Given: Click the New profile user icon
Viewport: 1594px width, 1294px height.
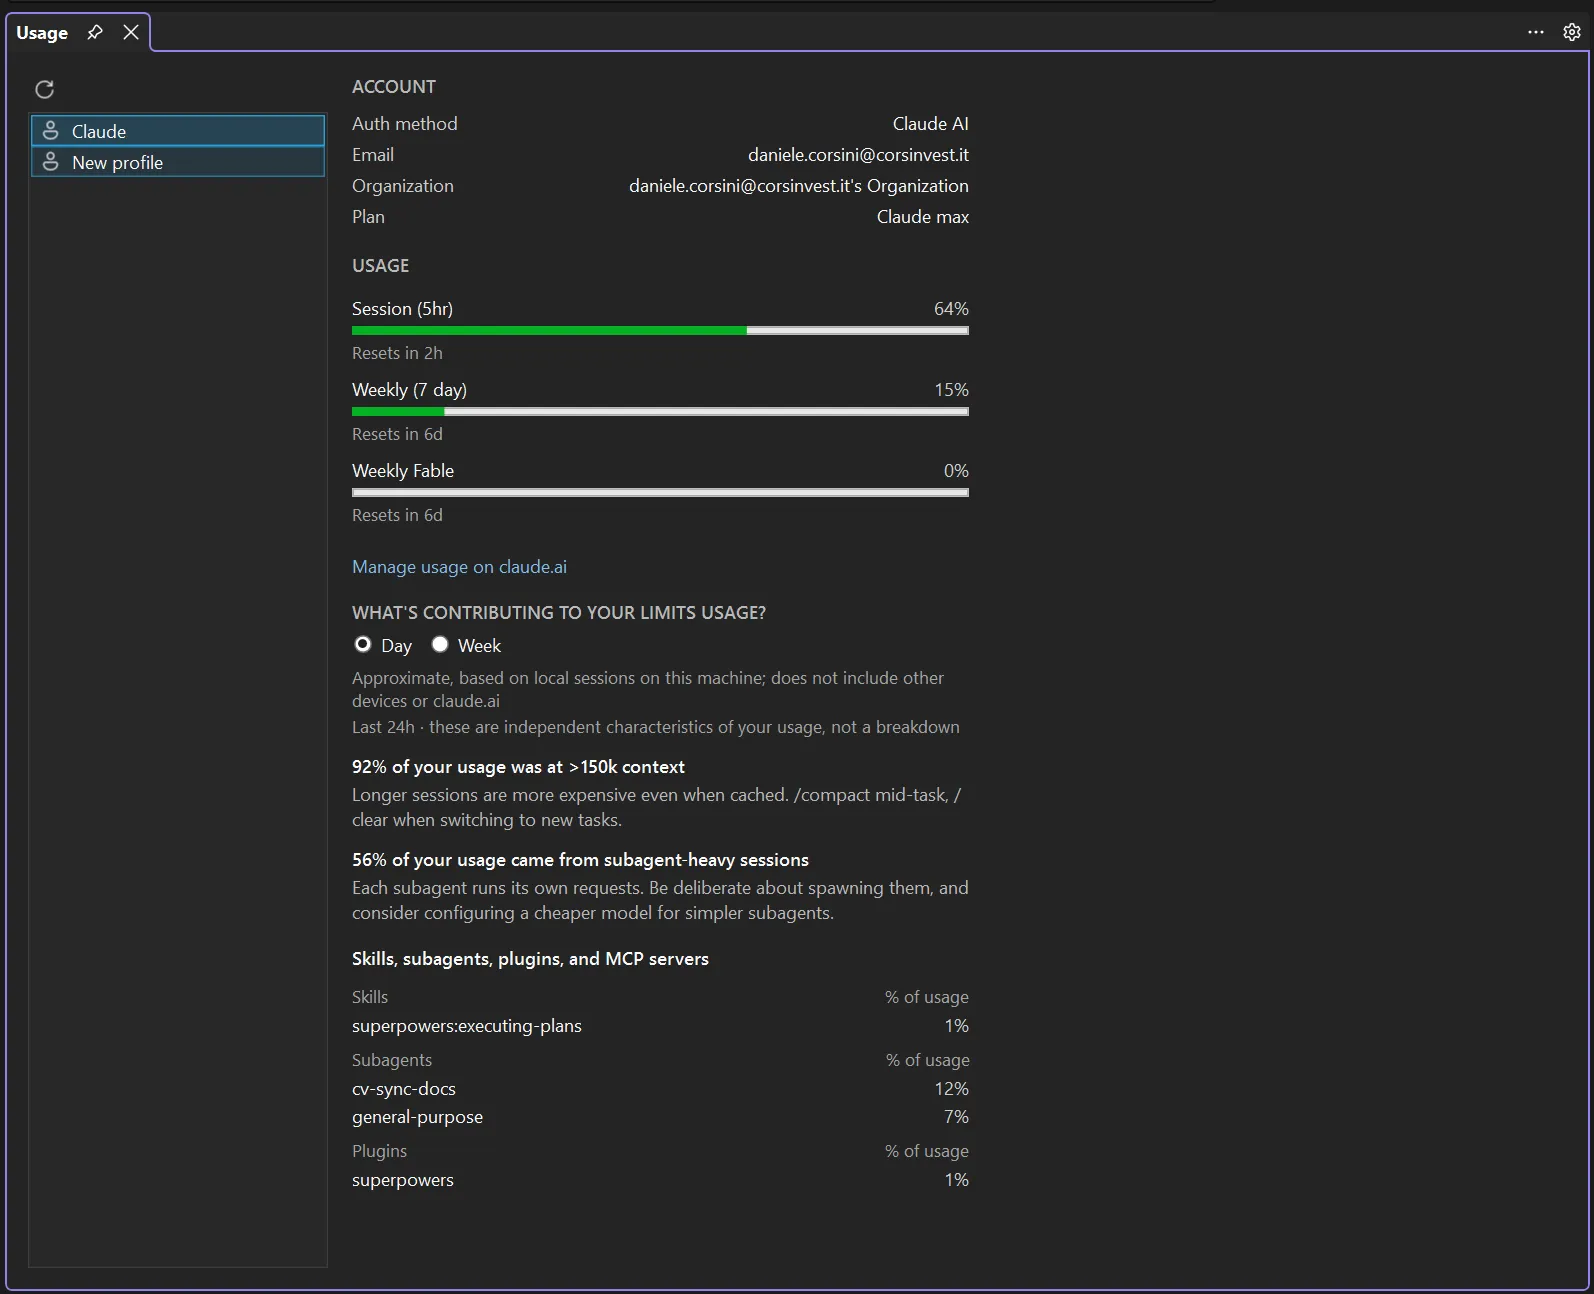Looking at the screenshot, I should click(x=51, y=162).
